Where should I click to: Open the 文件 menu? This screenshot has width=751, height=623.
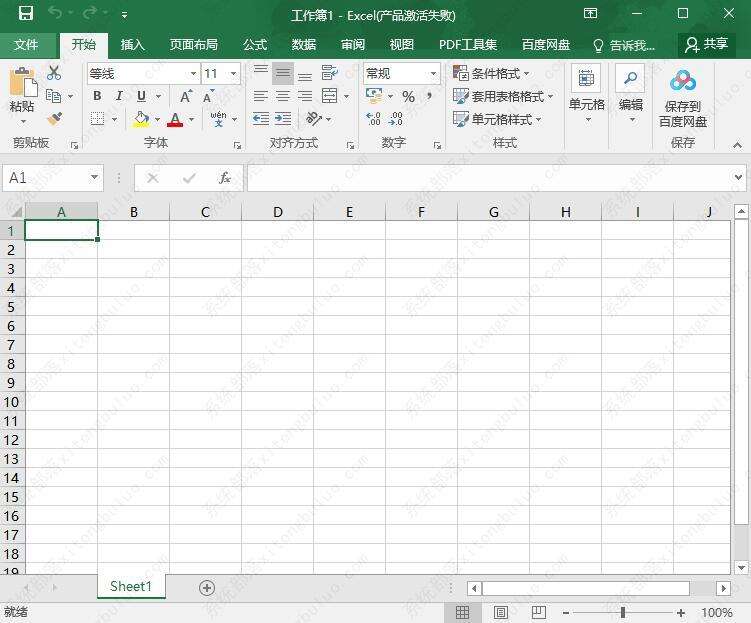(x=26, y=45)
